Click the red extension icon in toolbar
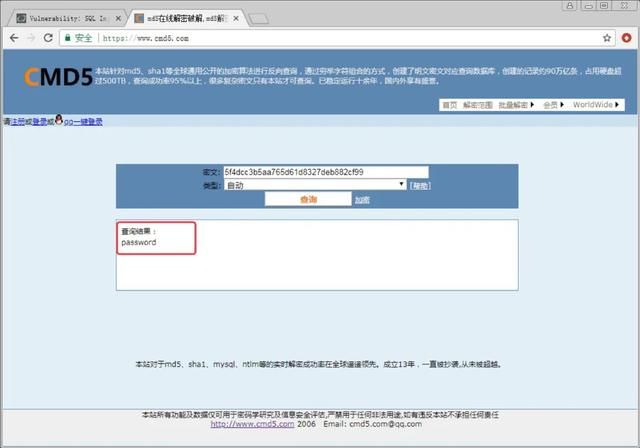 [x=624, y=38]
